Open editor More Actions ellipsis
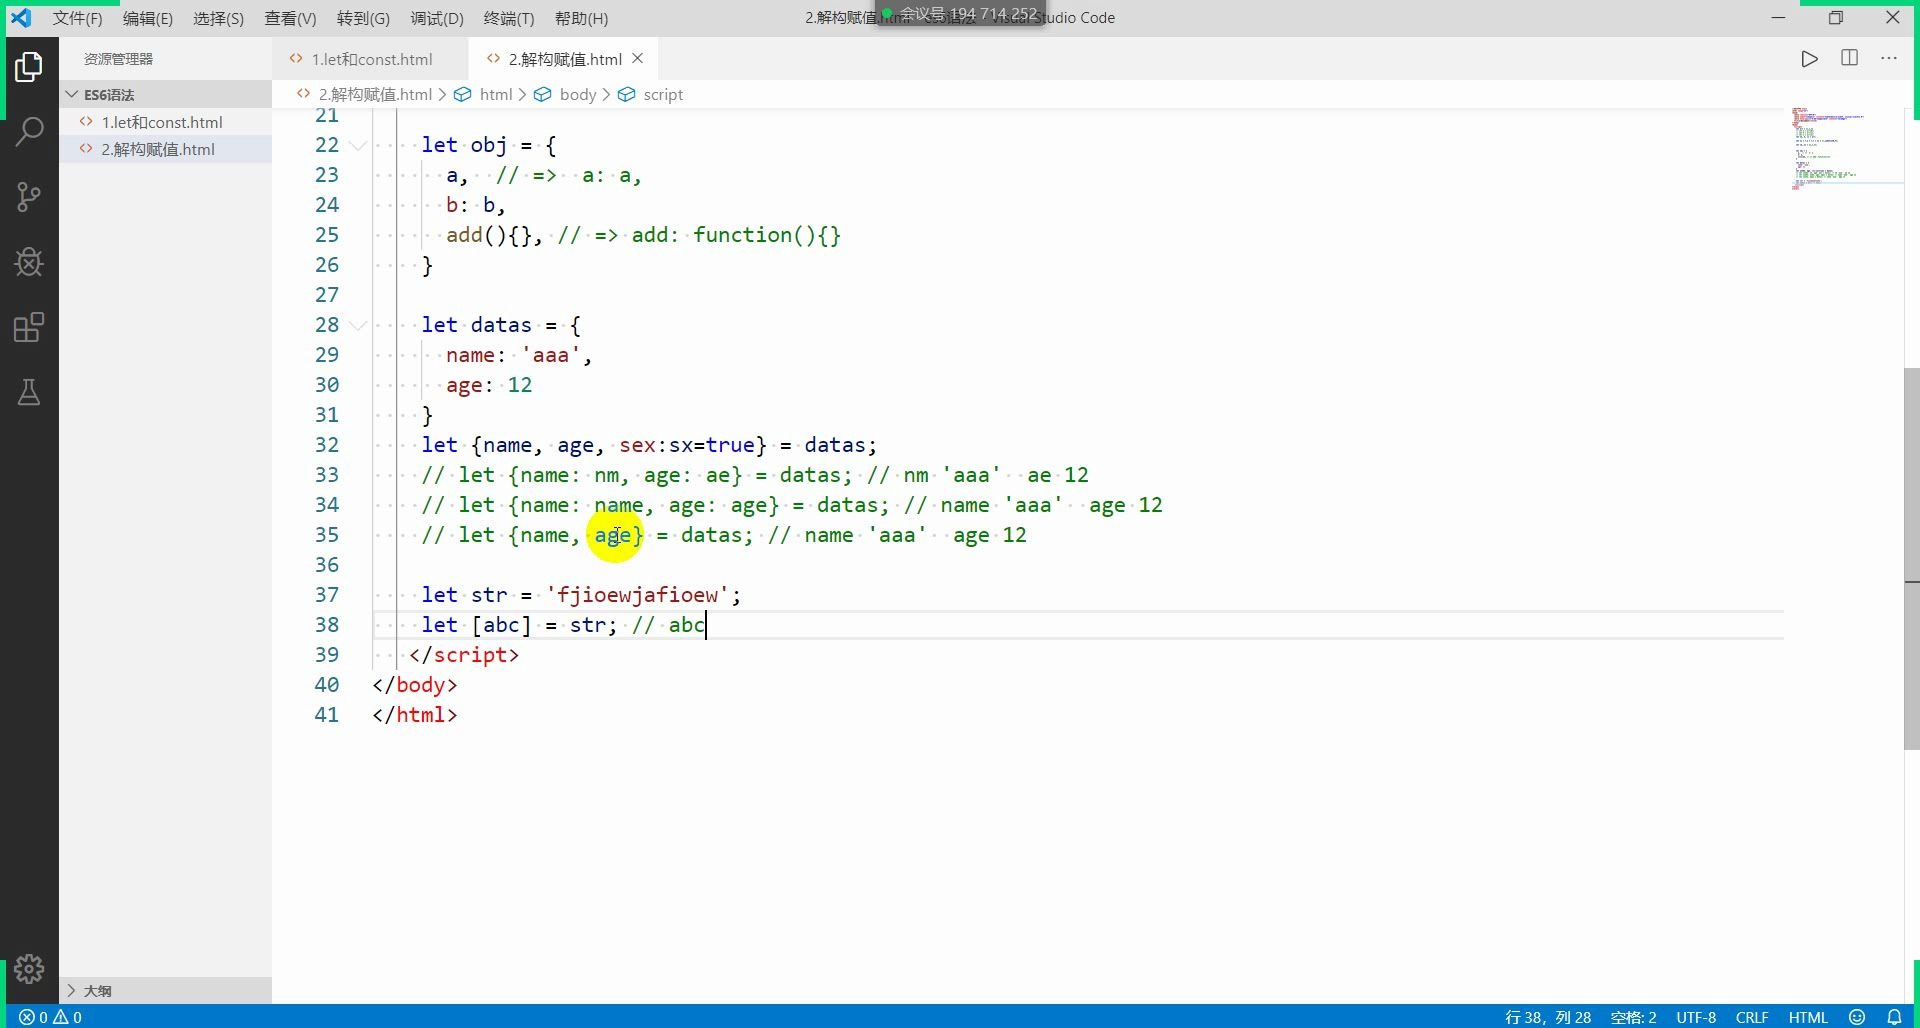 (1888, 58)
